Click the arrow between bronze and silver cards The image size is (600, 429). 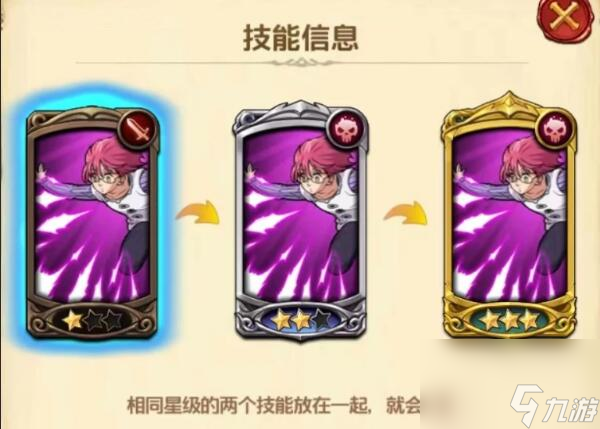[199, 212]
